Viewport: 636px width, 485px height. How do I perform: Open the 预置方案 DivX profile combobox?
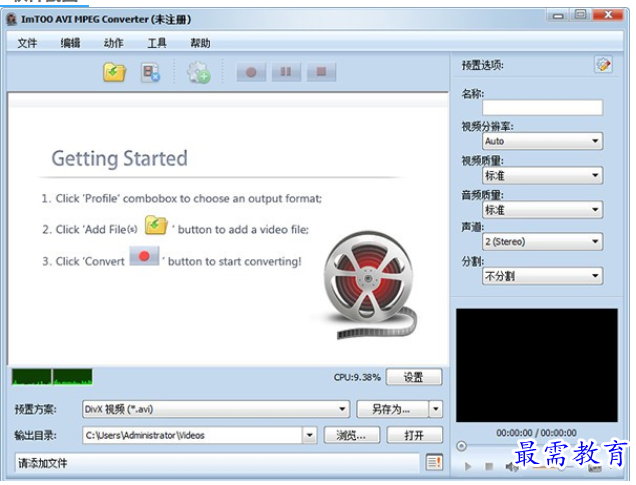(x=216, y=409)
